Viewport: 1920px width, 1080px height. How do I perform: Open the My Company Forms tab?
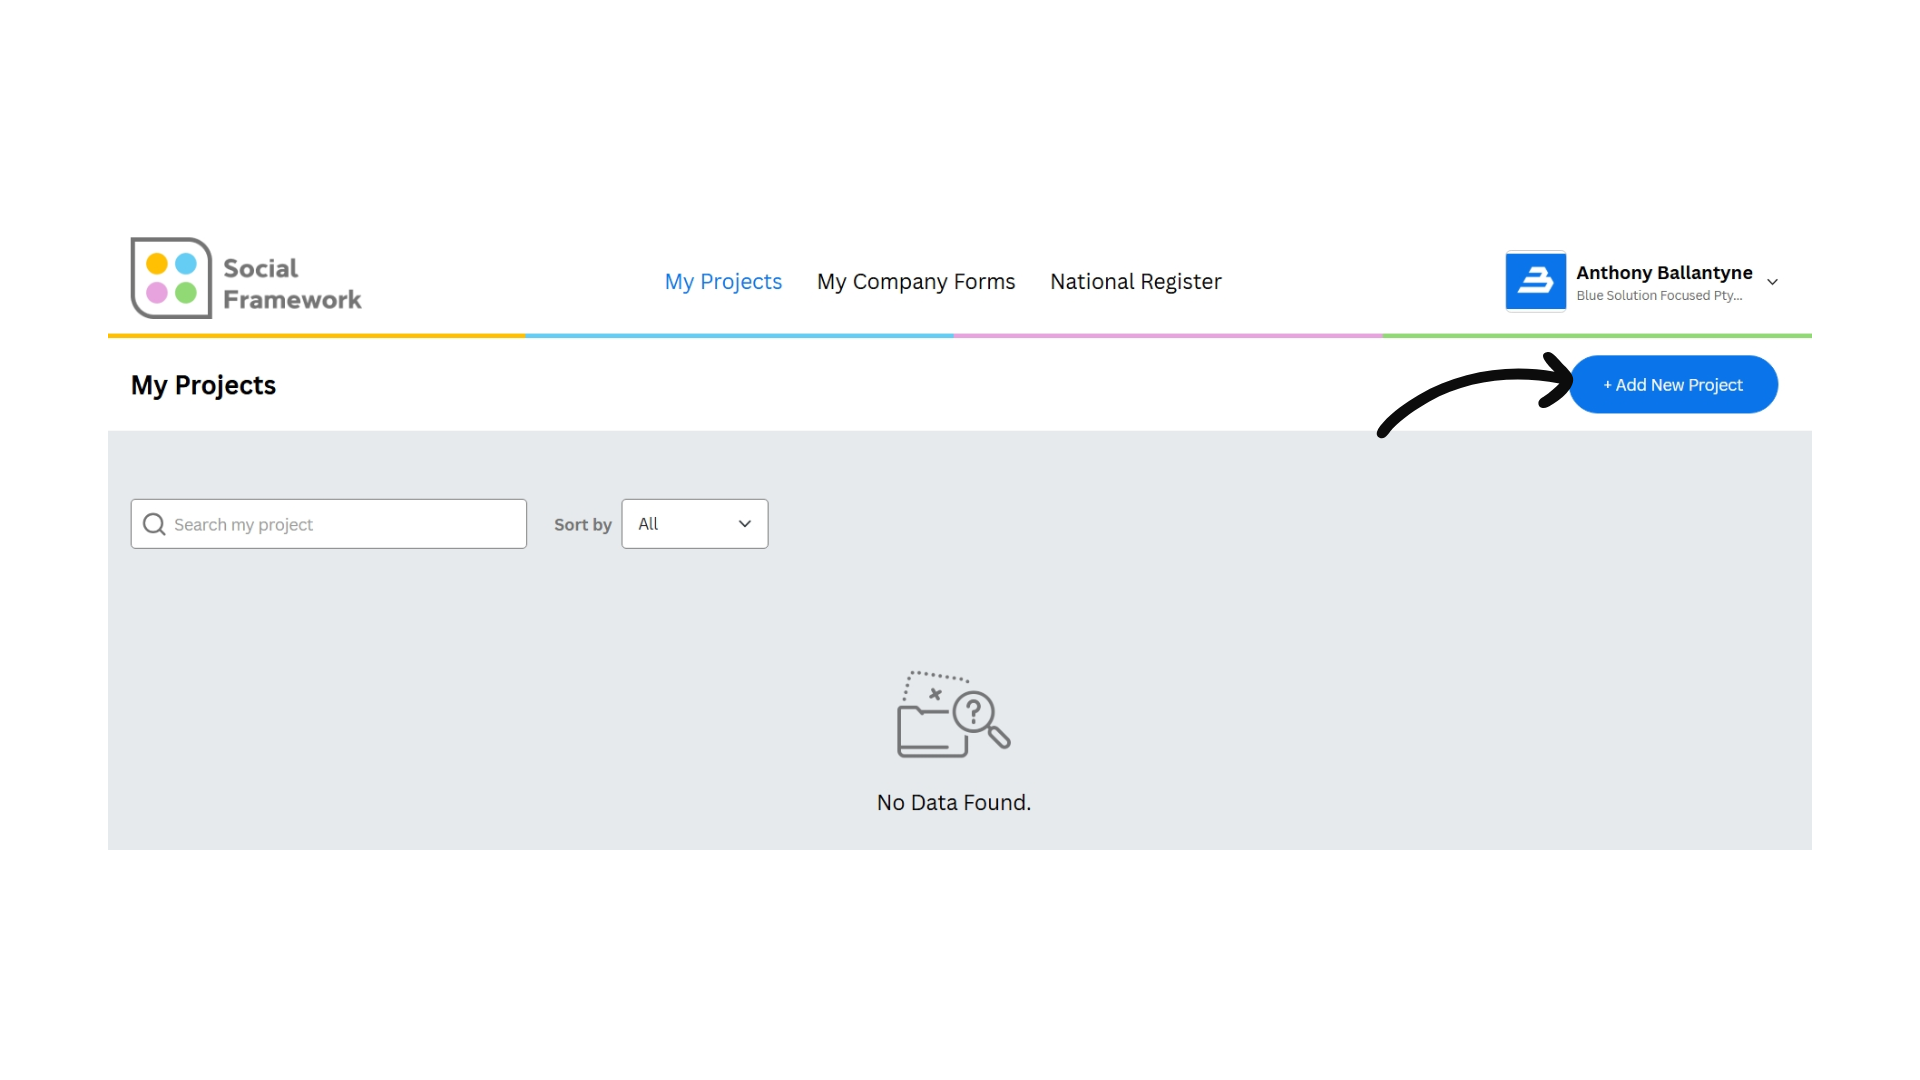click(x=916, y=282)
